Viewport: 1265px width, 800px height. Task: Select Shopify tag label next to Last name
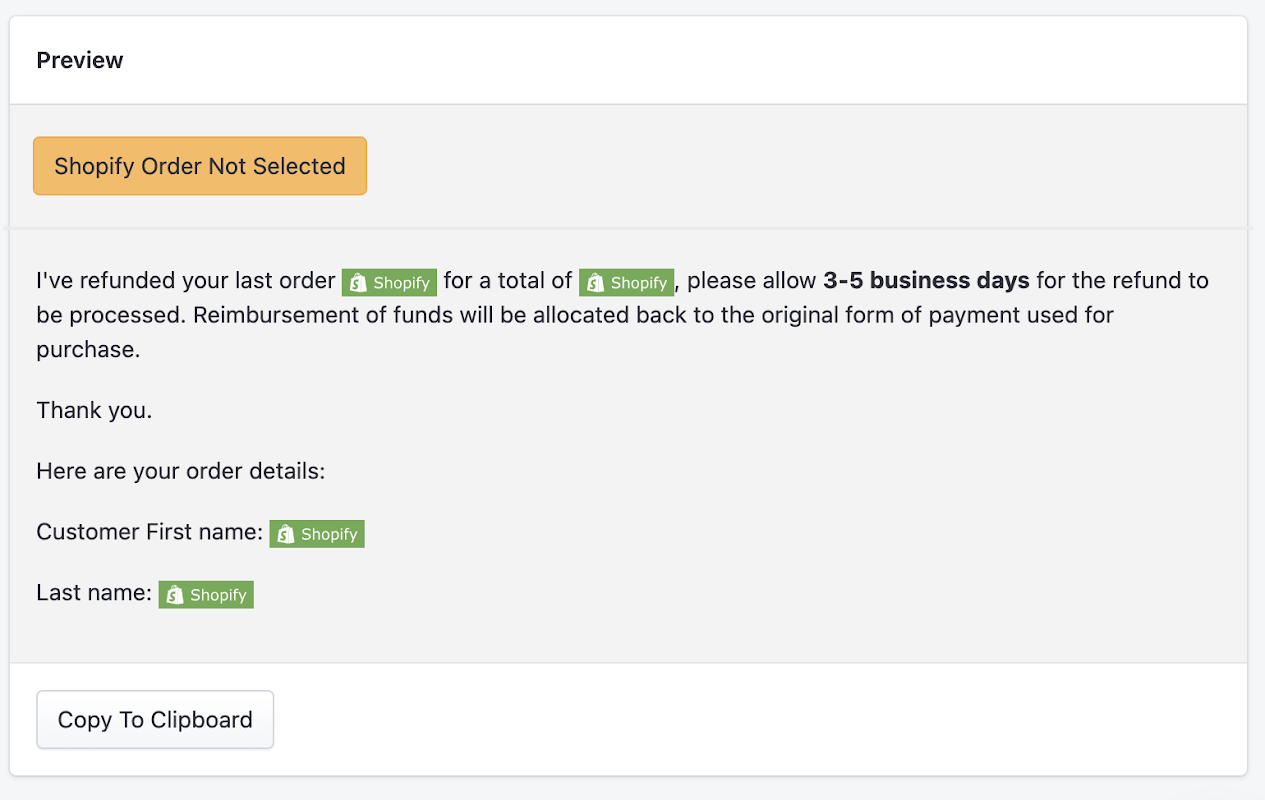[218, 595]
